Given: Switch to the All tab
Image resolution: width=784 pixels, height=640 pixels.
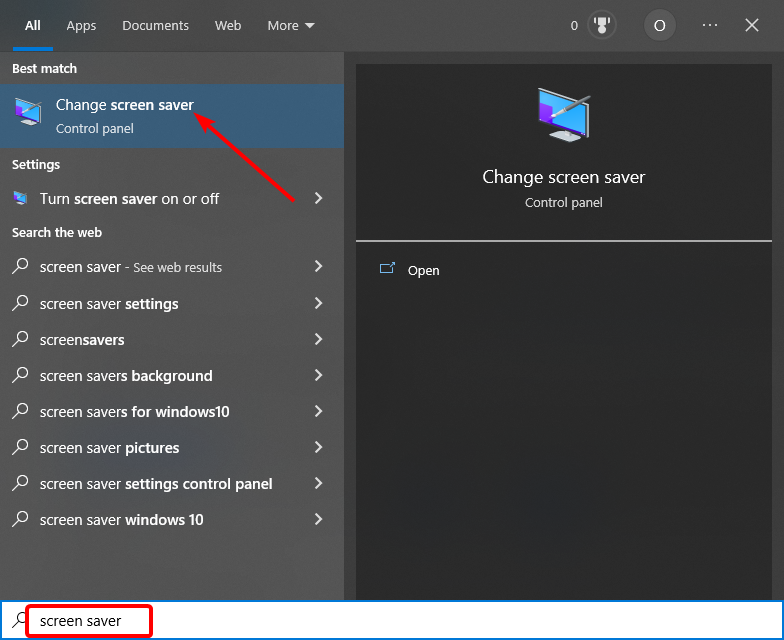Looking at the screenshot, I should 33,26.
